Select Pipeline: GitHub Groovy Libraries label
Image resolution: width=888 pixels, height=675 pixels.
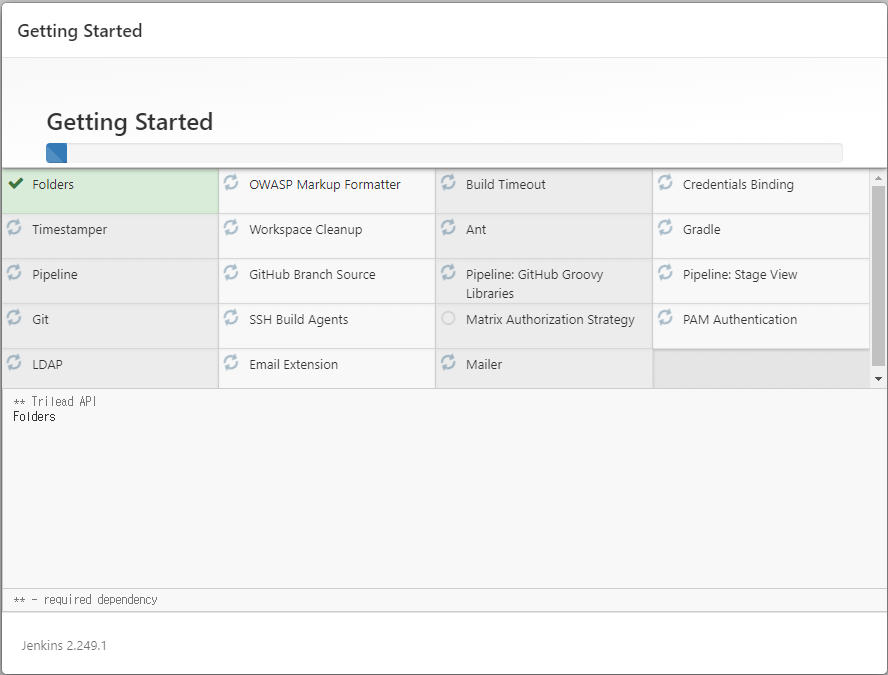tap(535, 284)
